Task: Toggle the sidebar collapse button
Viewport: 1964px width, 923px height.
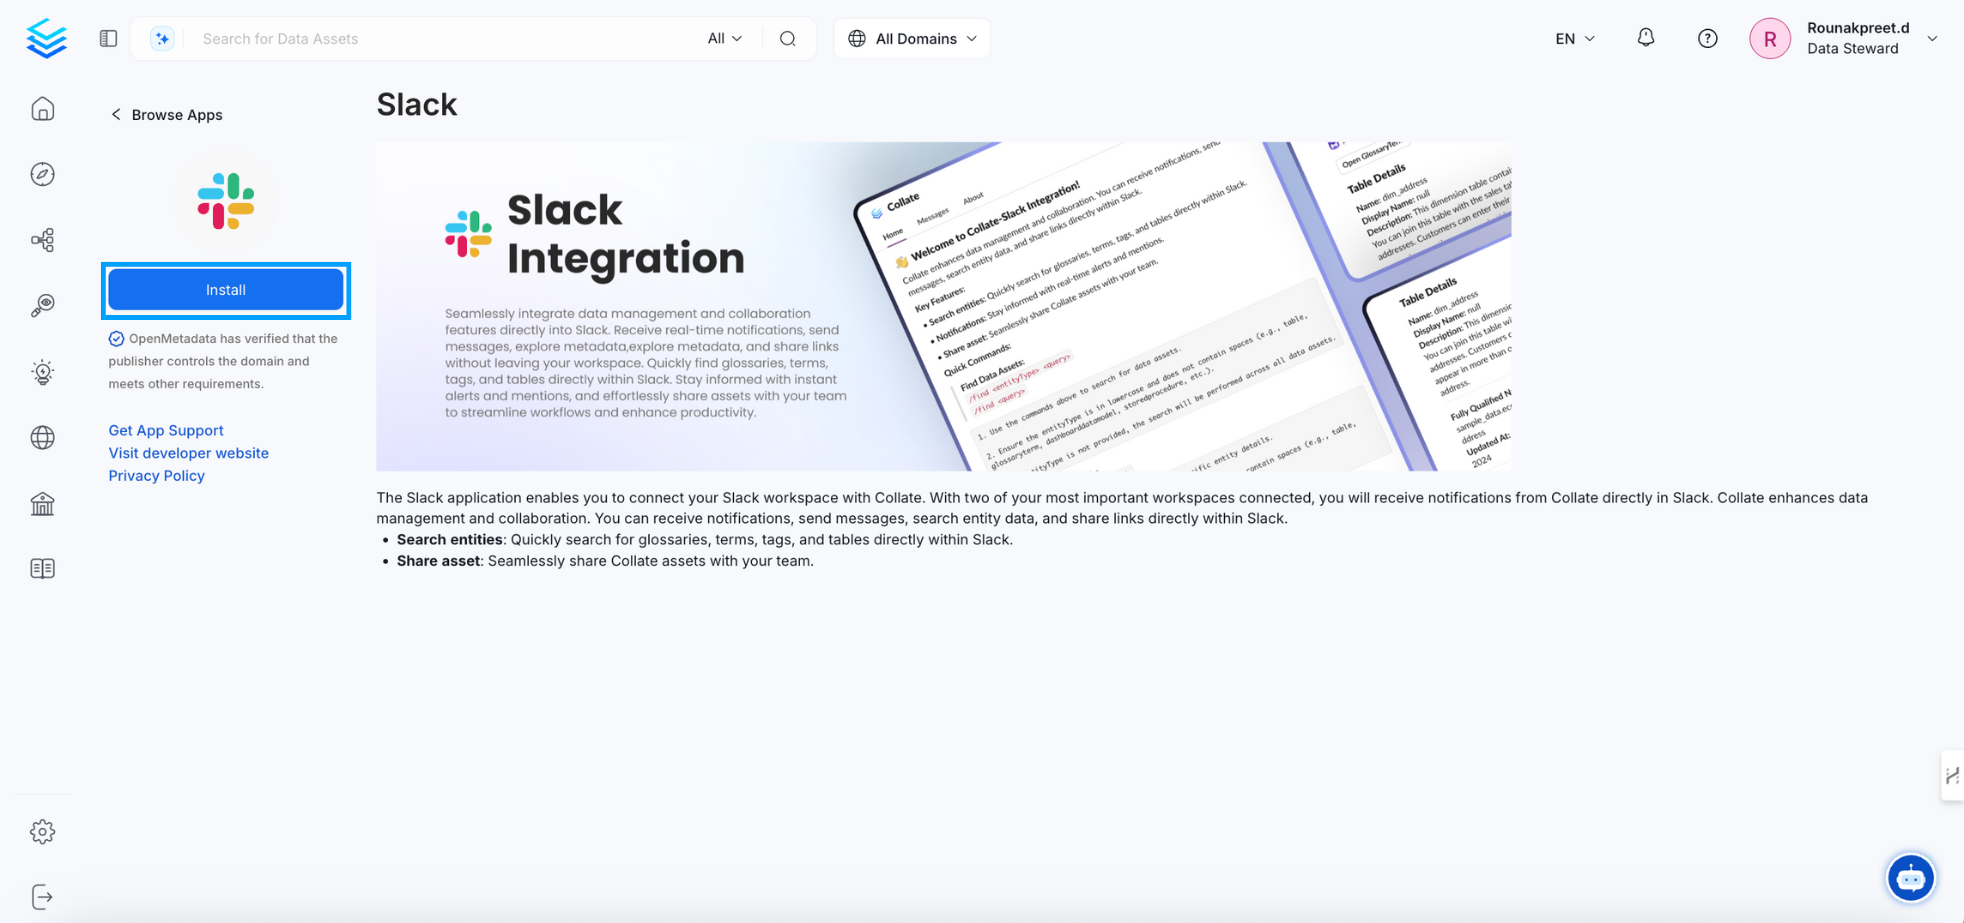Action: click(x=108, y=38)
